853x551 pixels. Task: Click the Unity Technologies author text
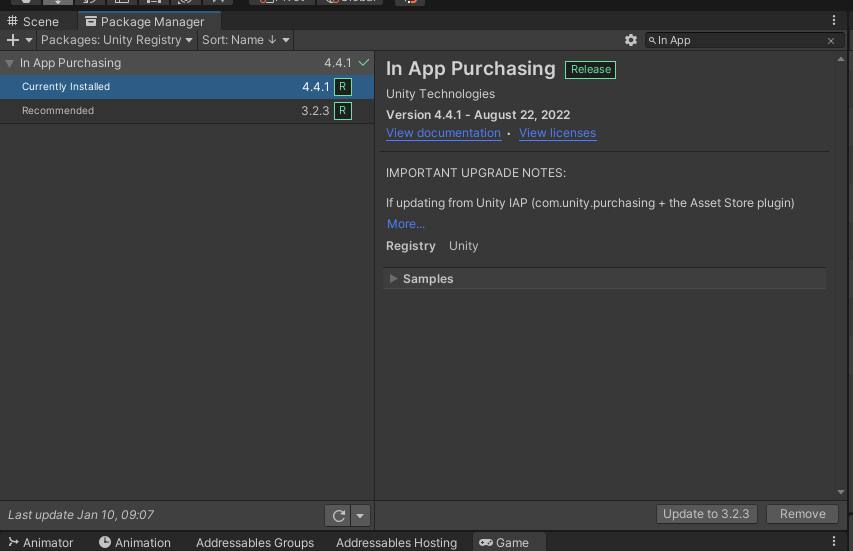(441, 94)
